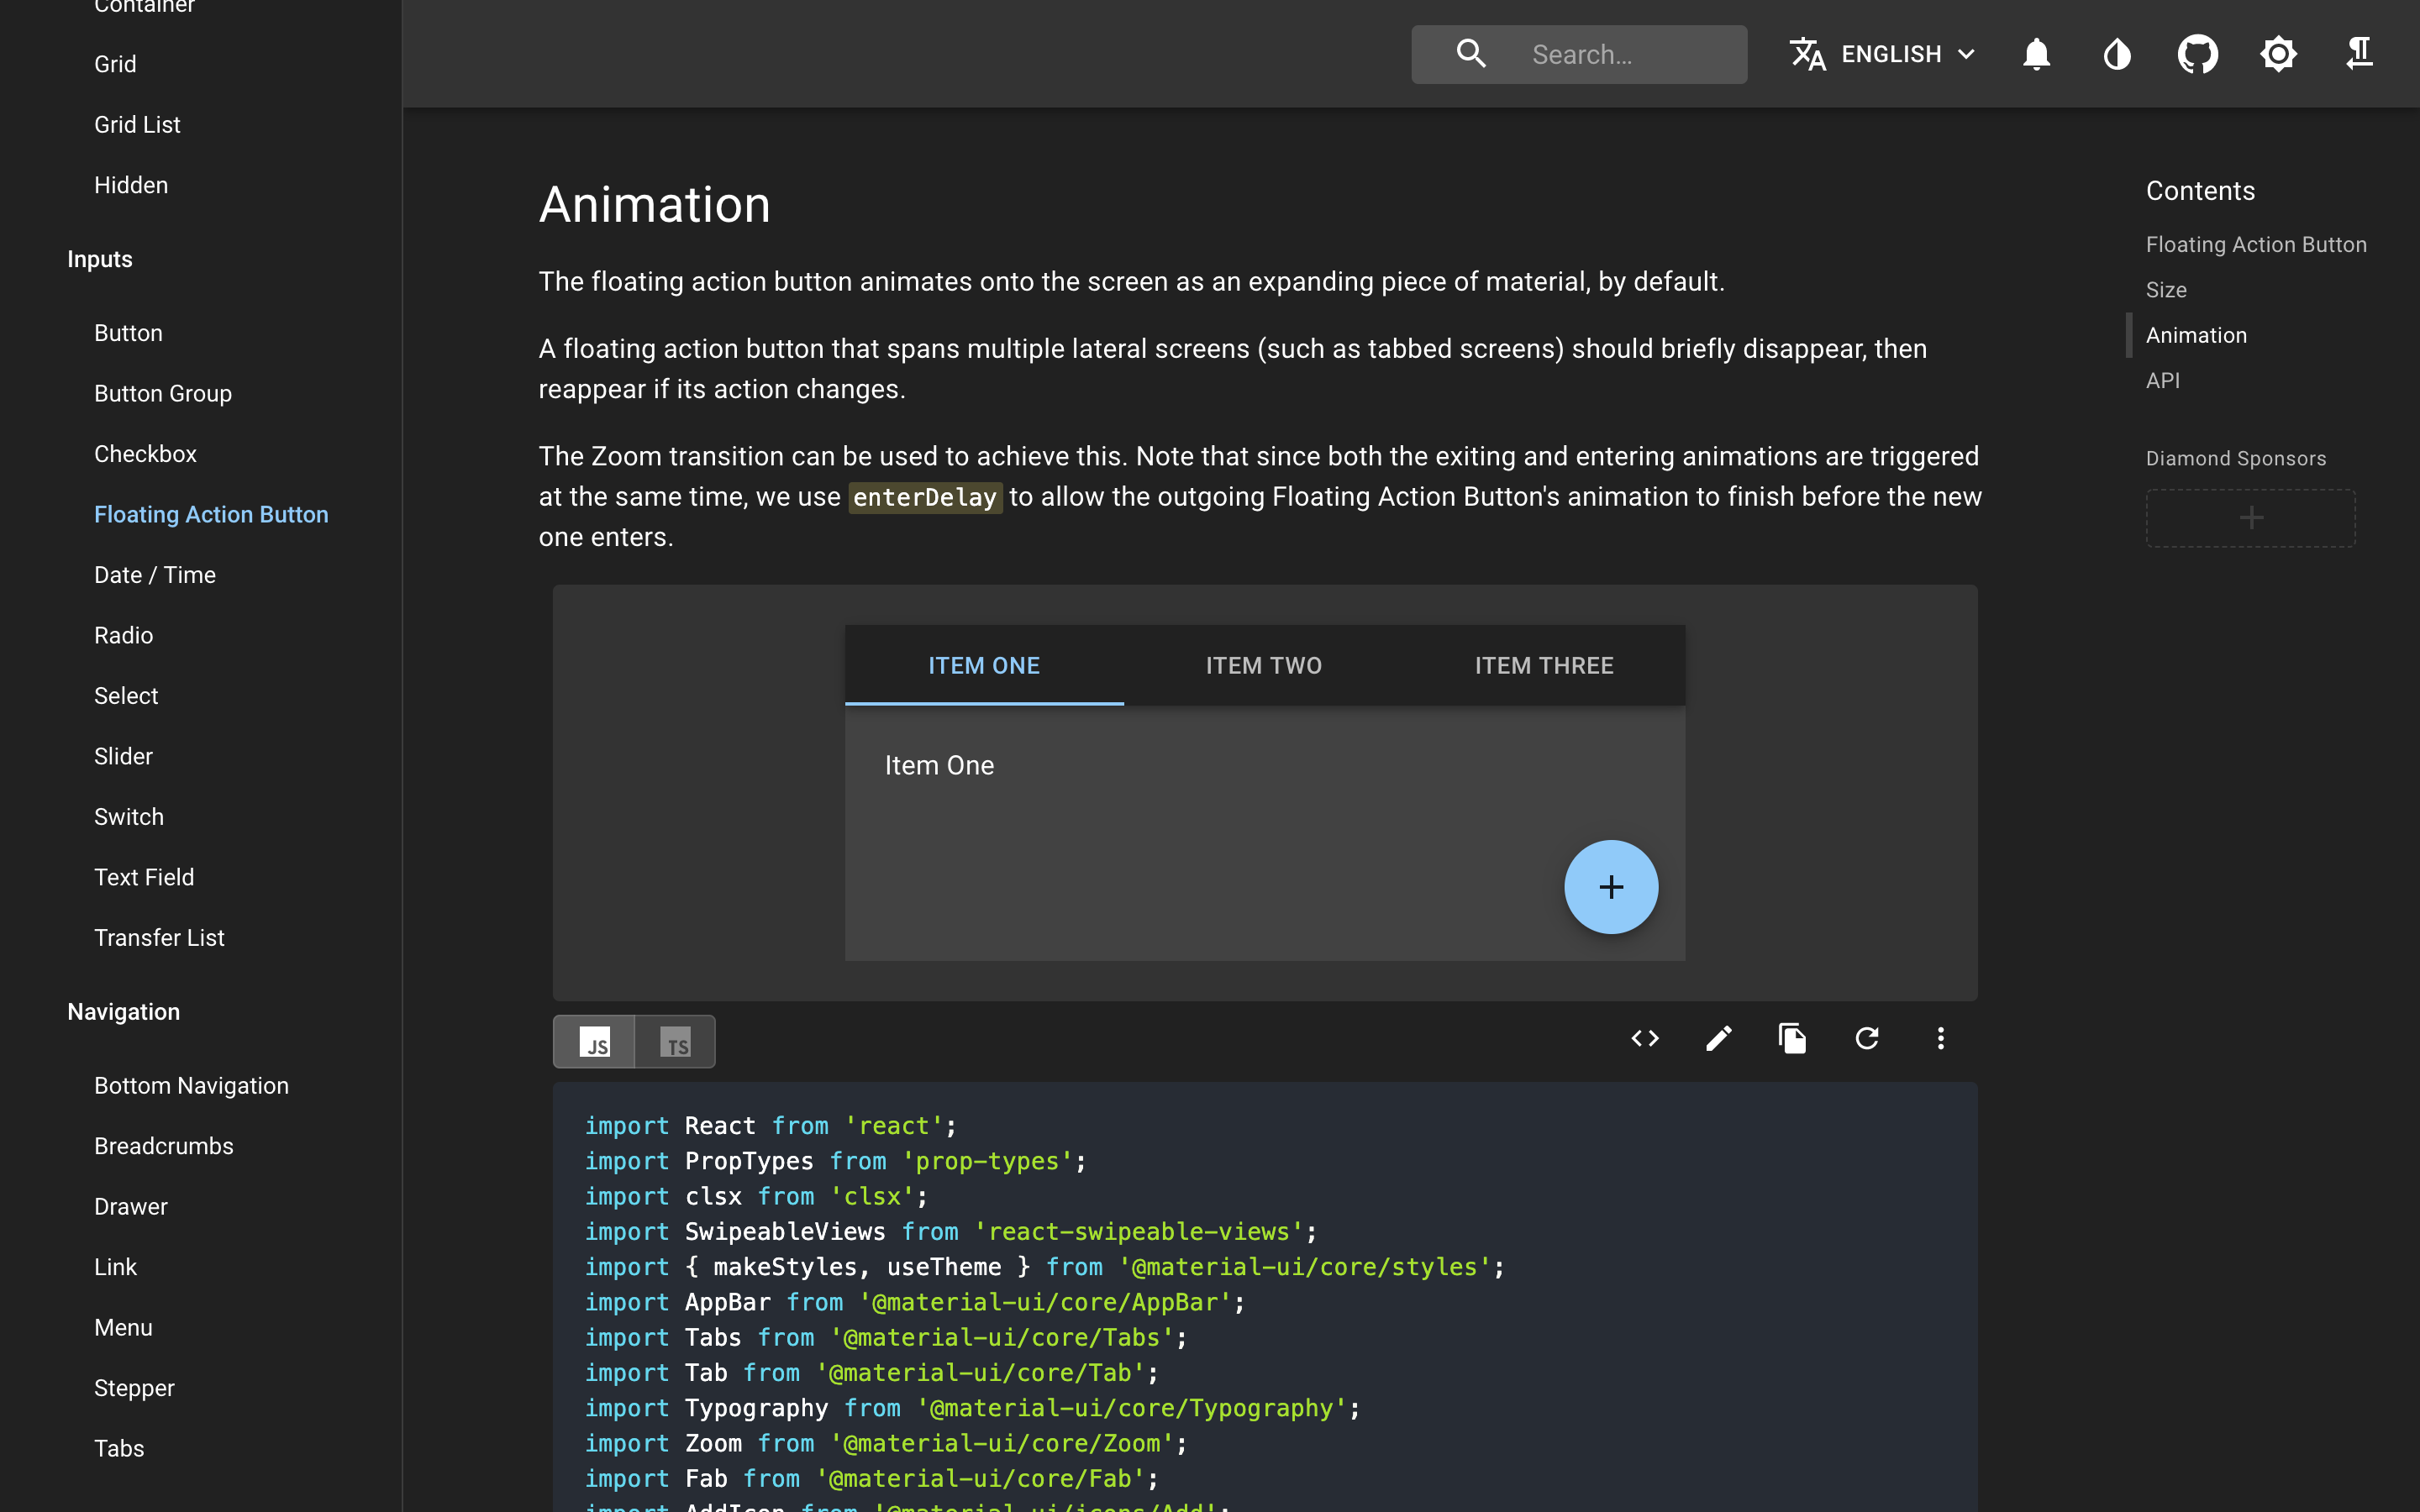Switch to the ITEM THREE tab

coord(1544,666)
